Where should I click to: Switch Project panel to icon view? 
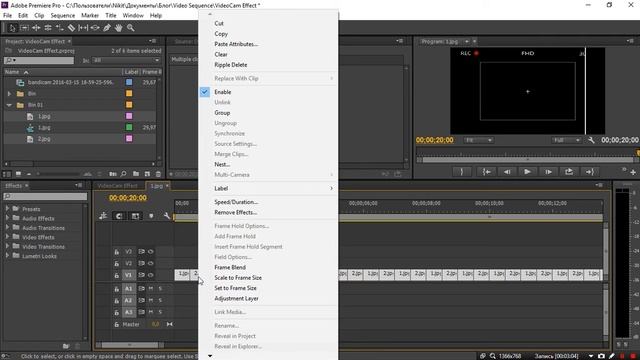click(x=18, y=174)
